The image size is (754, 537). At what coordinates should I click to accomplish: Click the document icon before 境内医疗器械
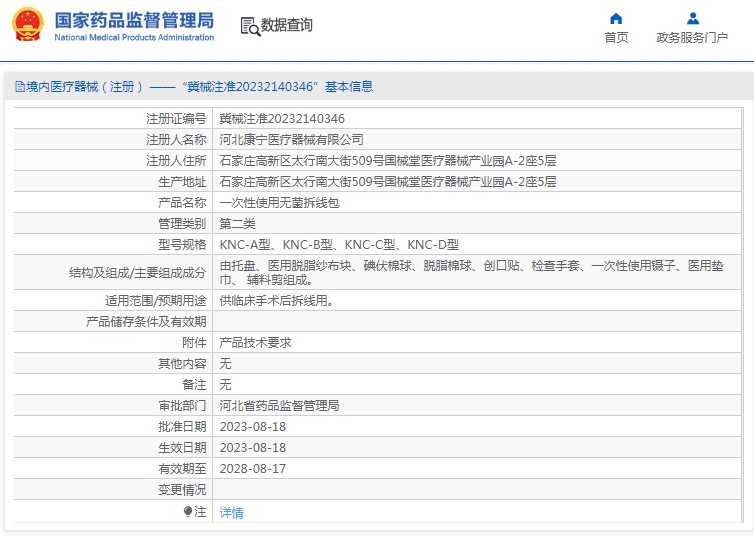point(20,87)
